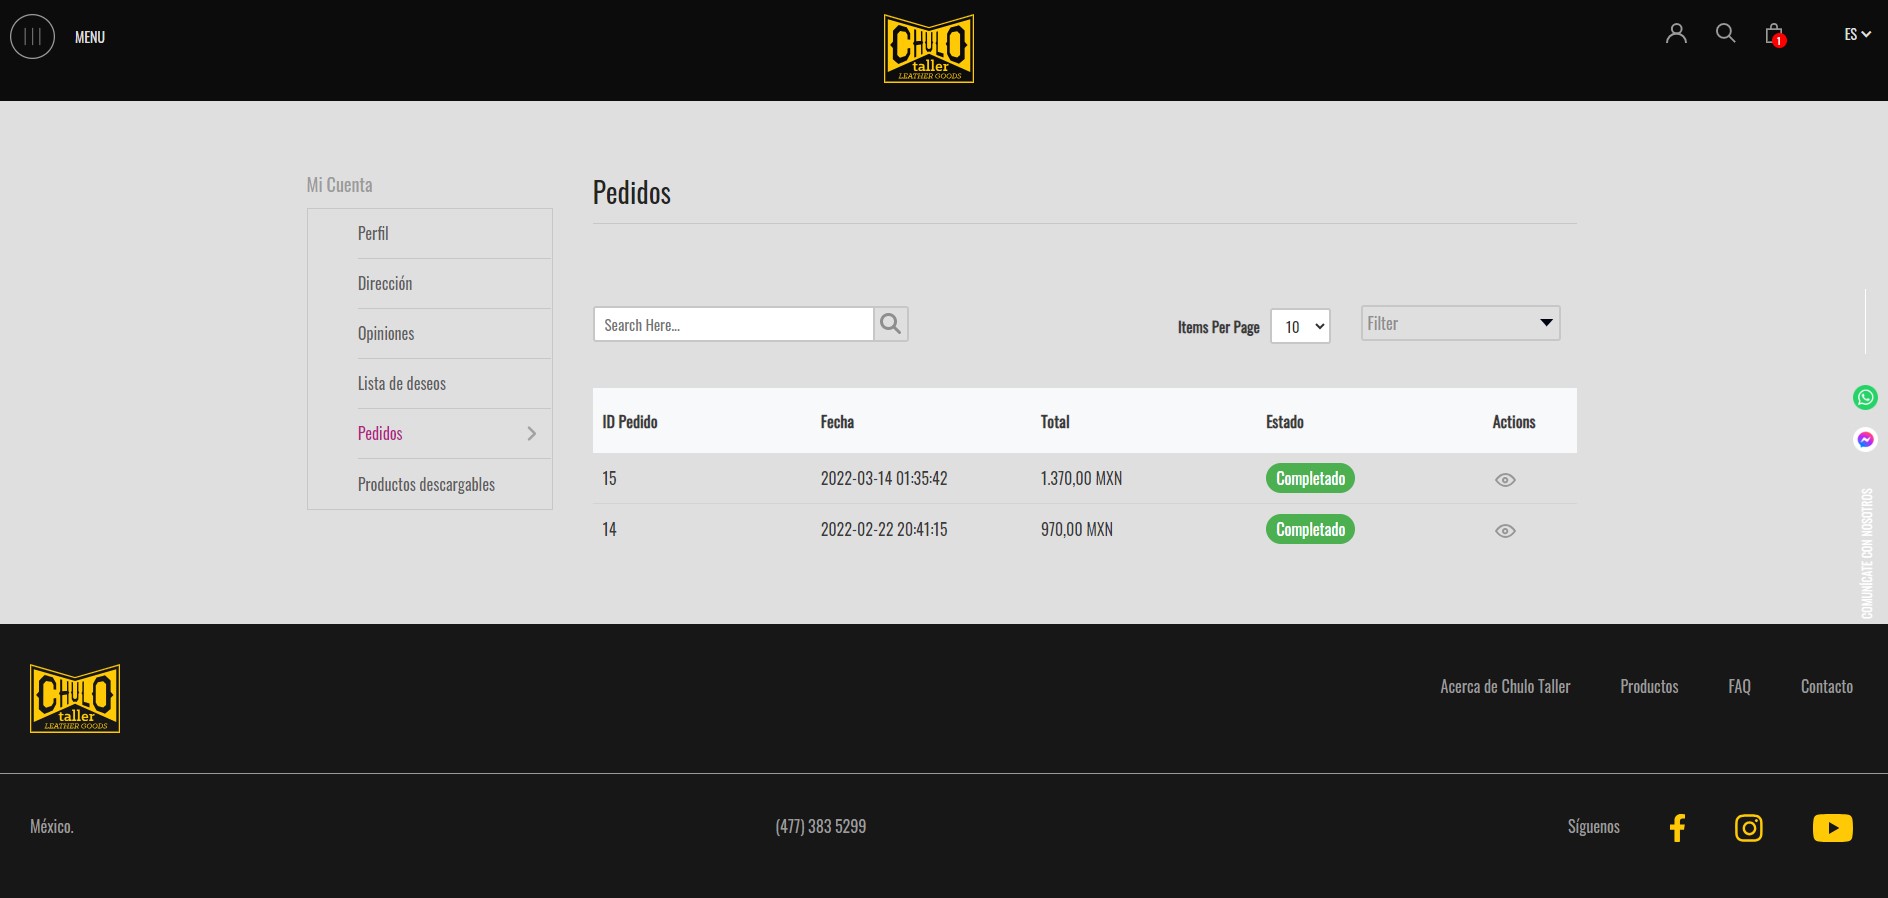This screenshot has width=1888, height=898.
Task: Click the user account icon
Action: click(x=1676, y=34)
